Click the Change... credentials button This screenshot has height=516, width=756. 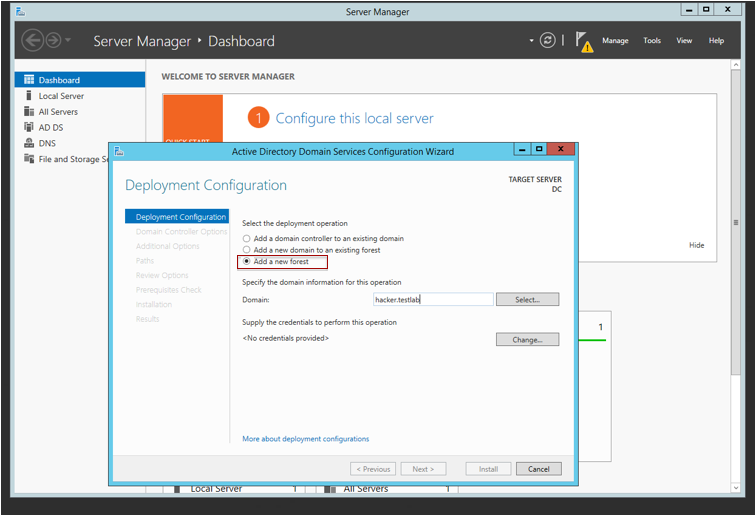(527, 339)
